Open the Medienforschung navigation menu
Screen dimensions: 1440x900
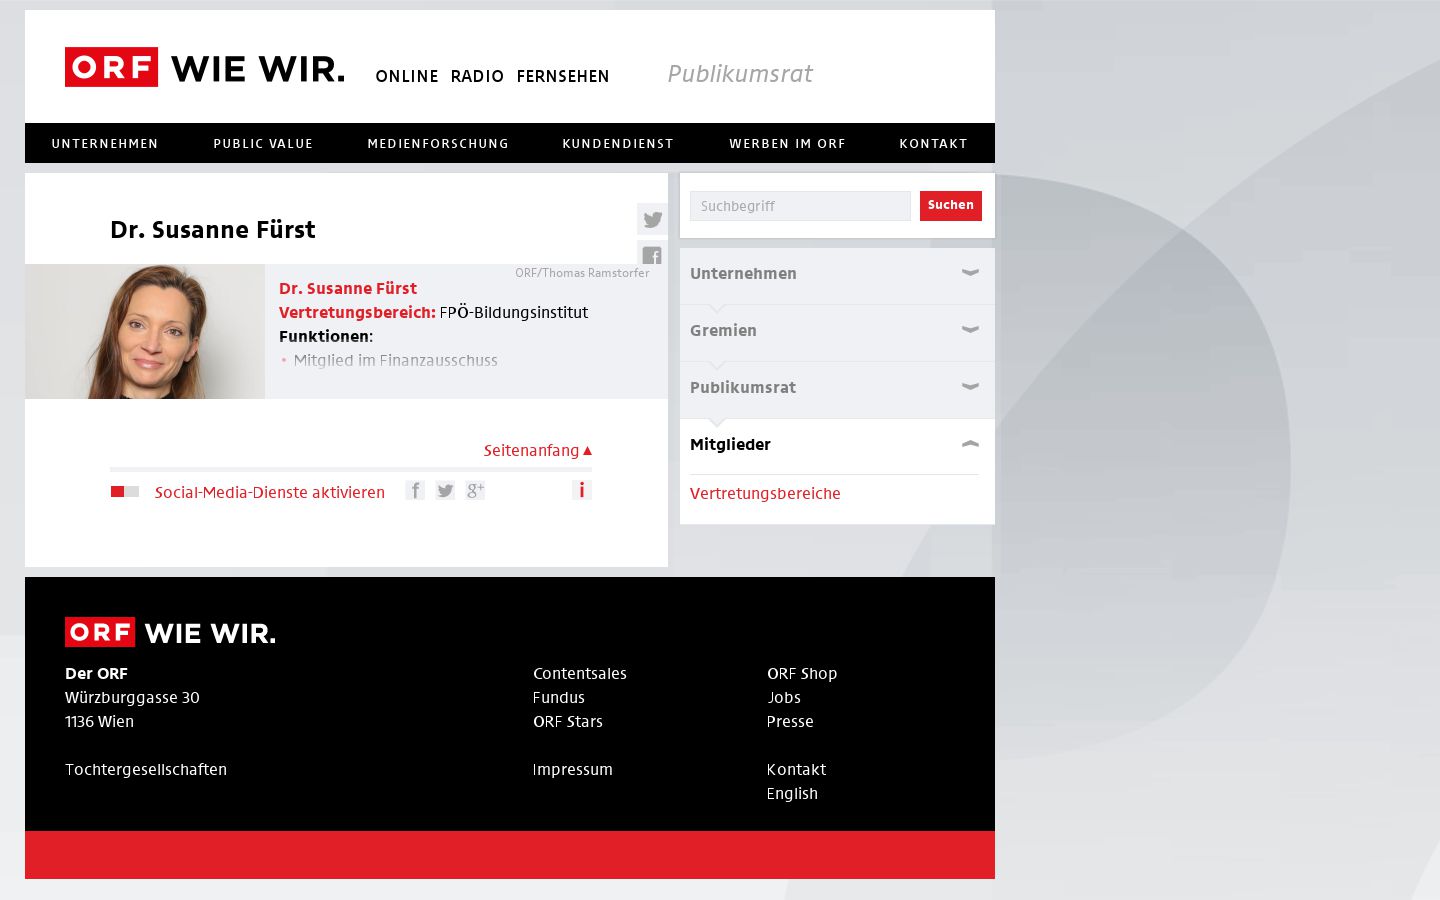pyautogui.click(x=438, y=143)
